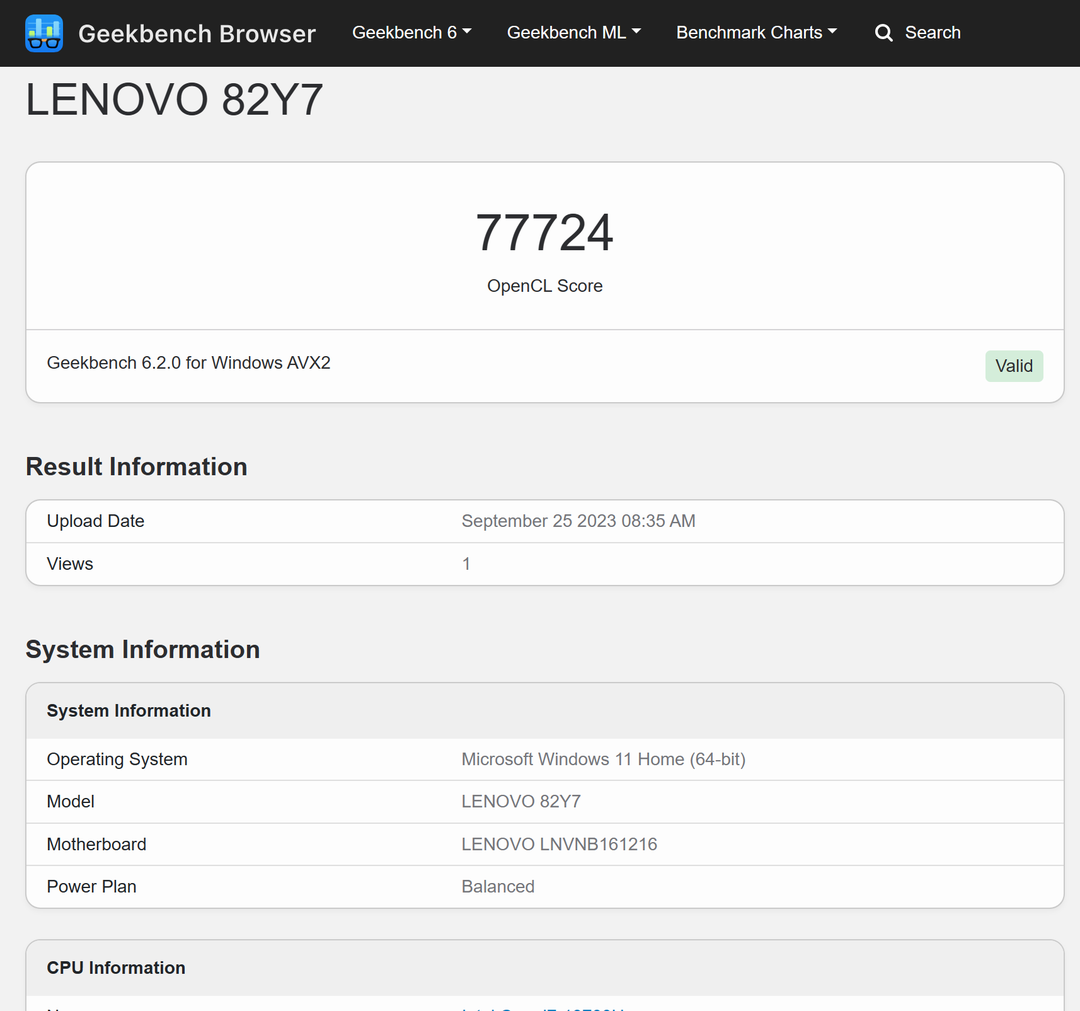Click the Benchmark Charts chevron arrow

tap(832, 31)
